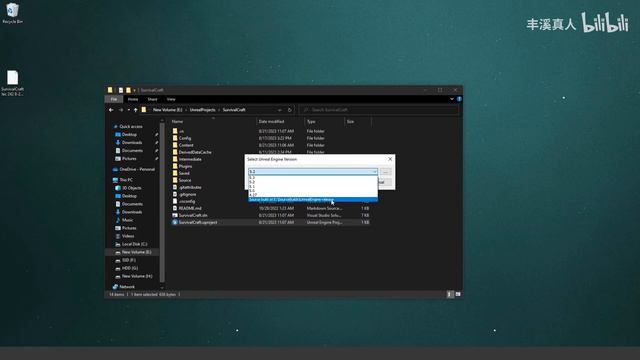The width and height of the screenshot is (640, 360).
Task: Jump to UnrealProjects in the address breadcrumb
Action: pyautogui.click(x=202, y=110)
